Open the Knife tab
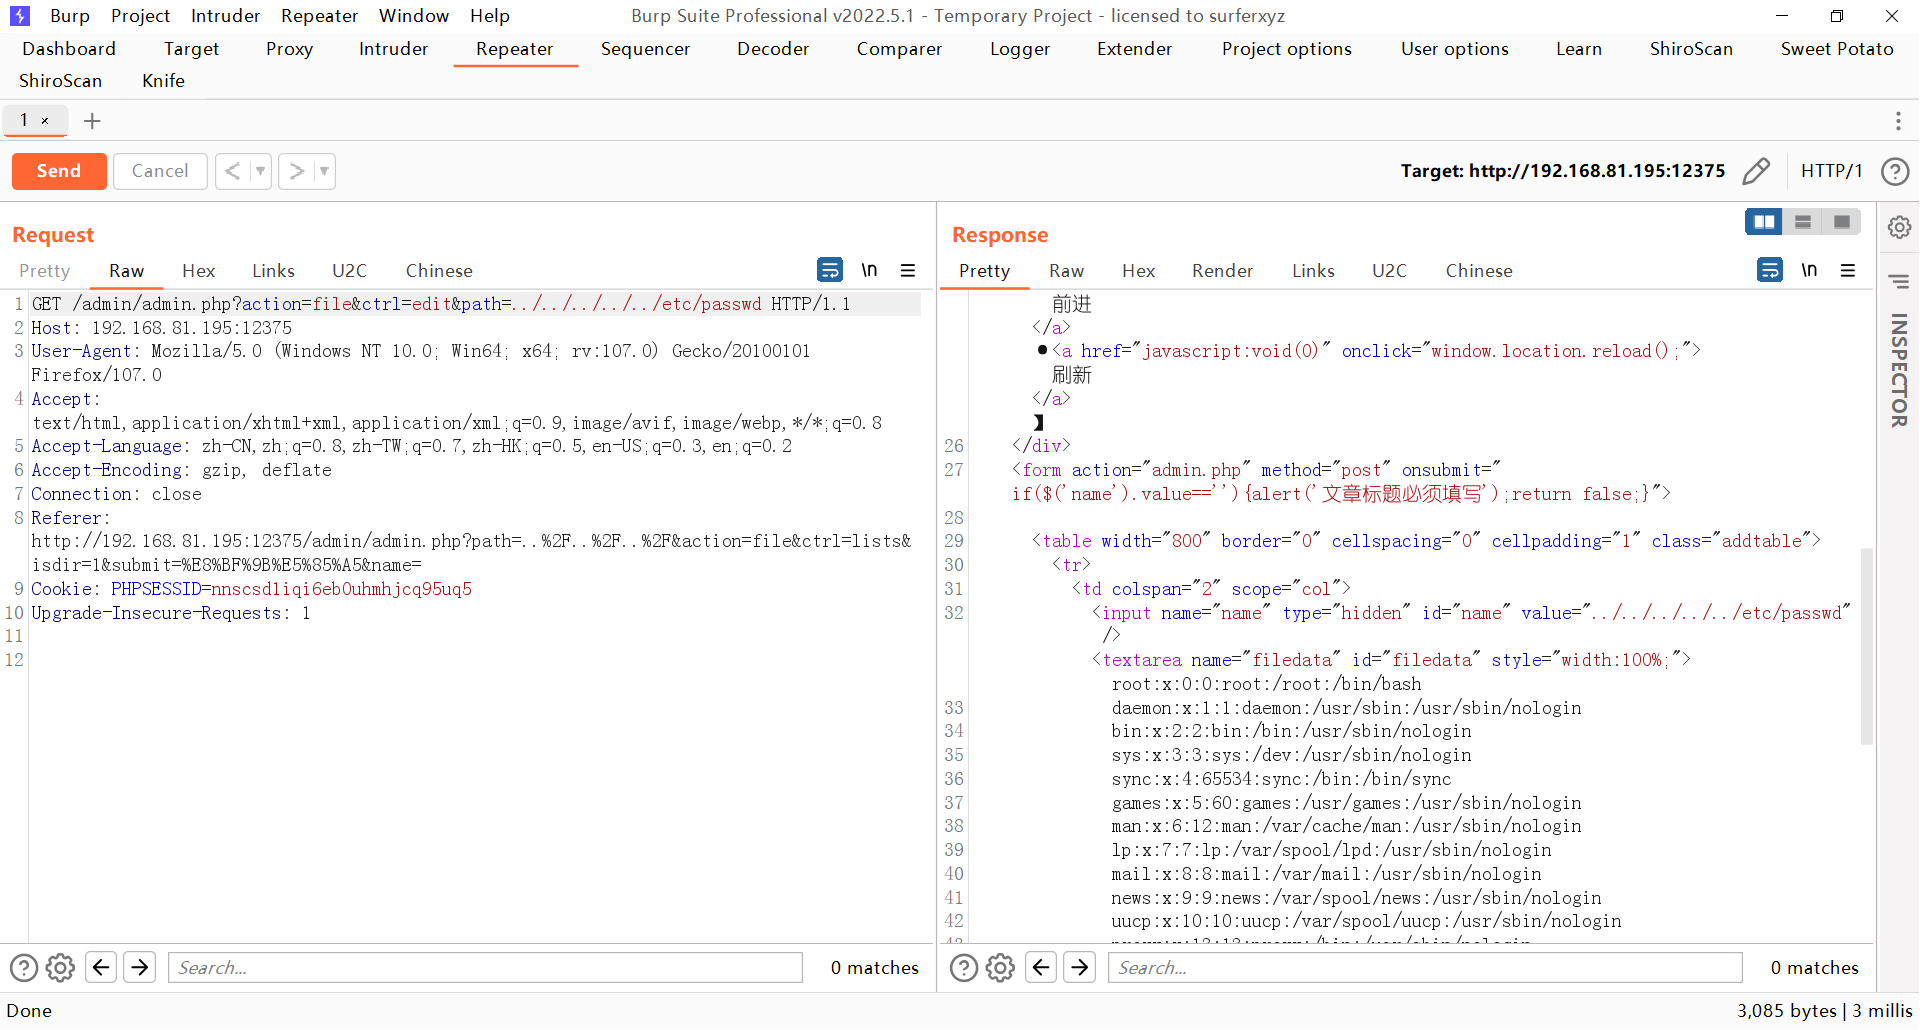 [163, 81]
